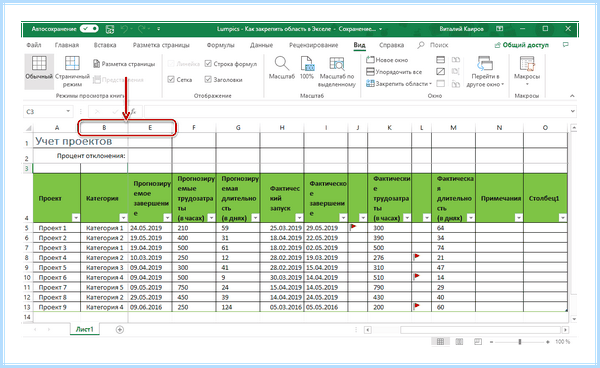Open the comments speech bubble icon

566,45
